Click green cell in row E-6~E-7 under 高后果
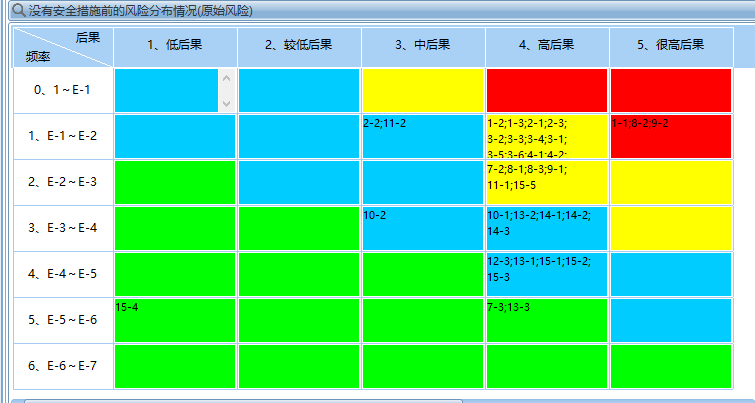This screenshot has width=755, height=403. coord(547,366)
